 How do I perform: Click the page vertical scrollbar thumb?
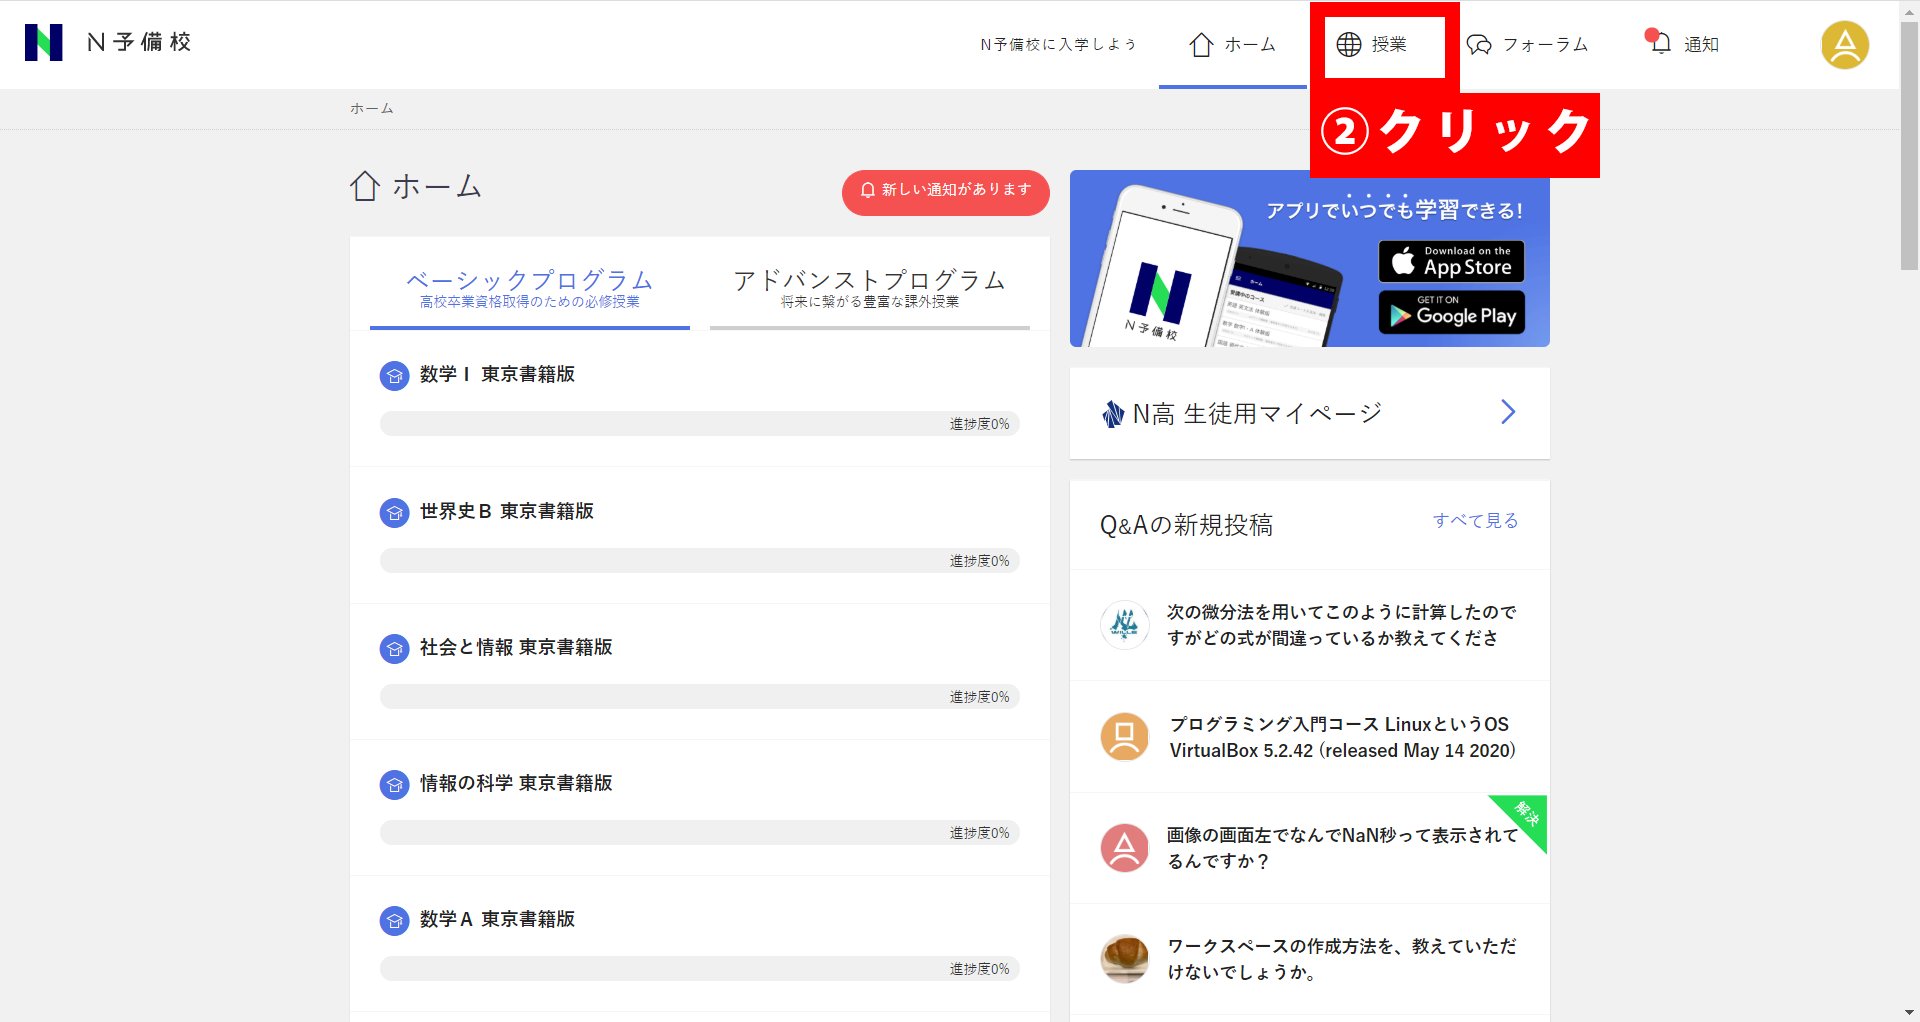click(x=1909, y=145)
